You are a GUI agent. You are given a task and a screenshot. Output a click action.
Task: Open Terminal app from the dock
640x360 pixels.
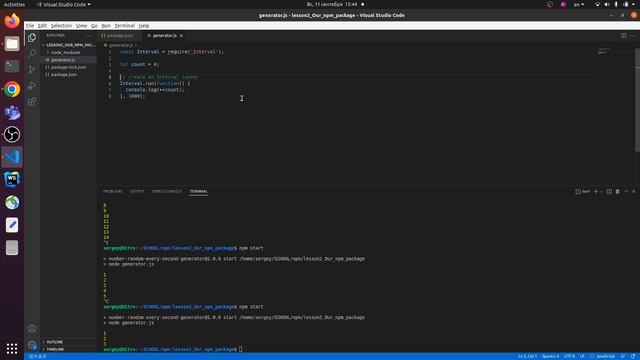click(12, 66)
